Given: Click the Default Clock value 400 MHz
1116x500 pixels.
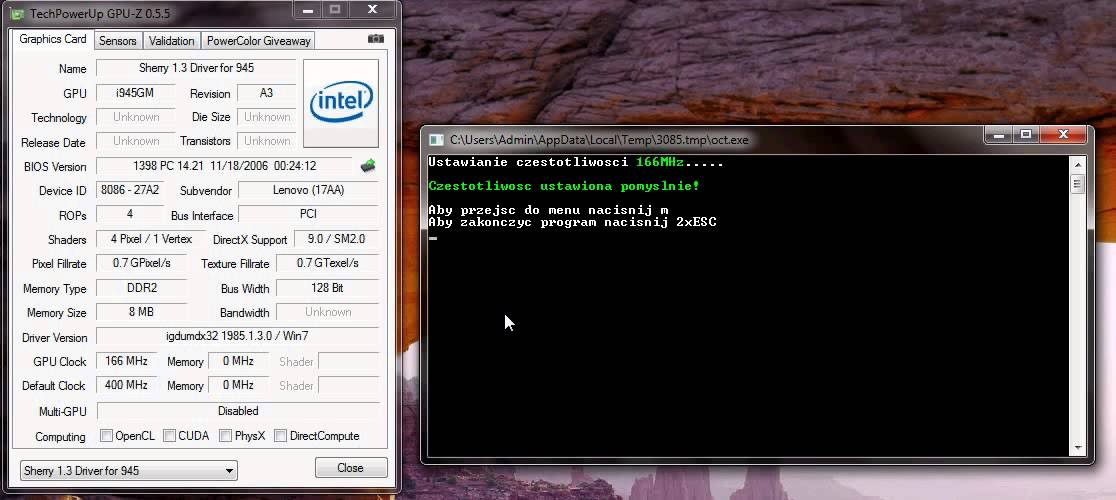Looking at the screenshot, I should point(127,385).
